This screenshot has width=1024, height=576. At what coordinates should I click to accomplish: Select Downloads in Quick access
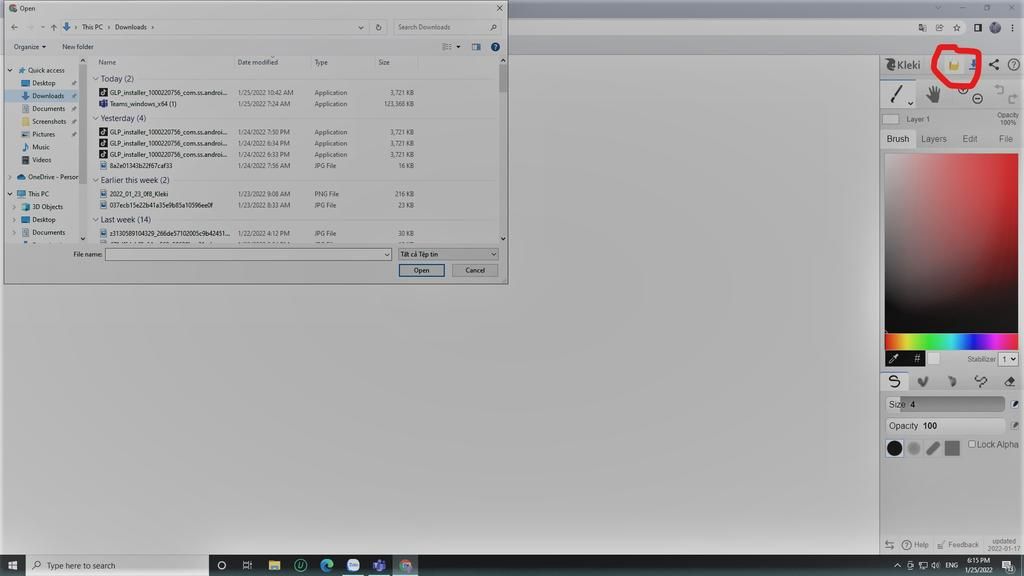[48, 96]
